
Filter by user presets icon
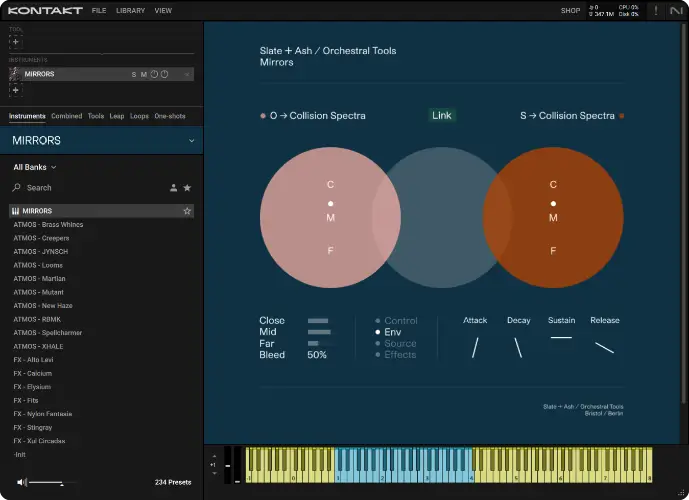(174, 188)
